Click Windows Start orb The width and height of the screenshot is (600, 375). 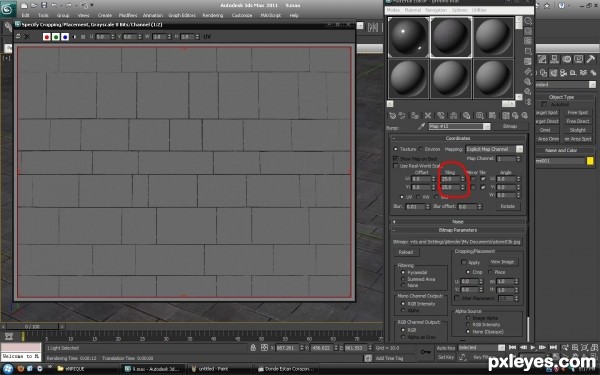8,368
